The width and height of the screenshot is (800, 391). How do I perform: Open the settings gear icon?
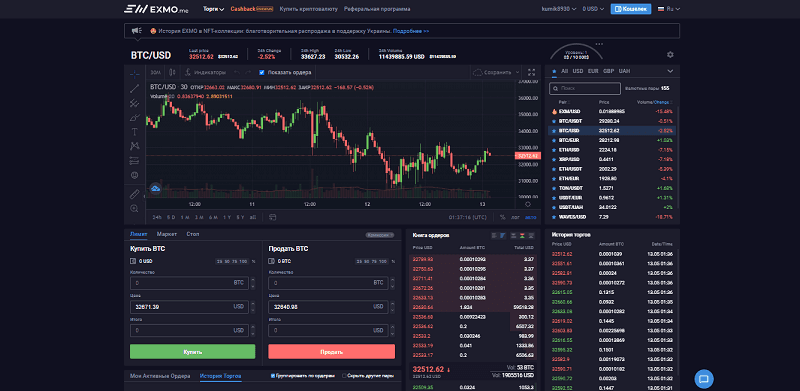tap(670, 55)
